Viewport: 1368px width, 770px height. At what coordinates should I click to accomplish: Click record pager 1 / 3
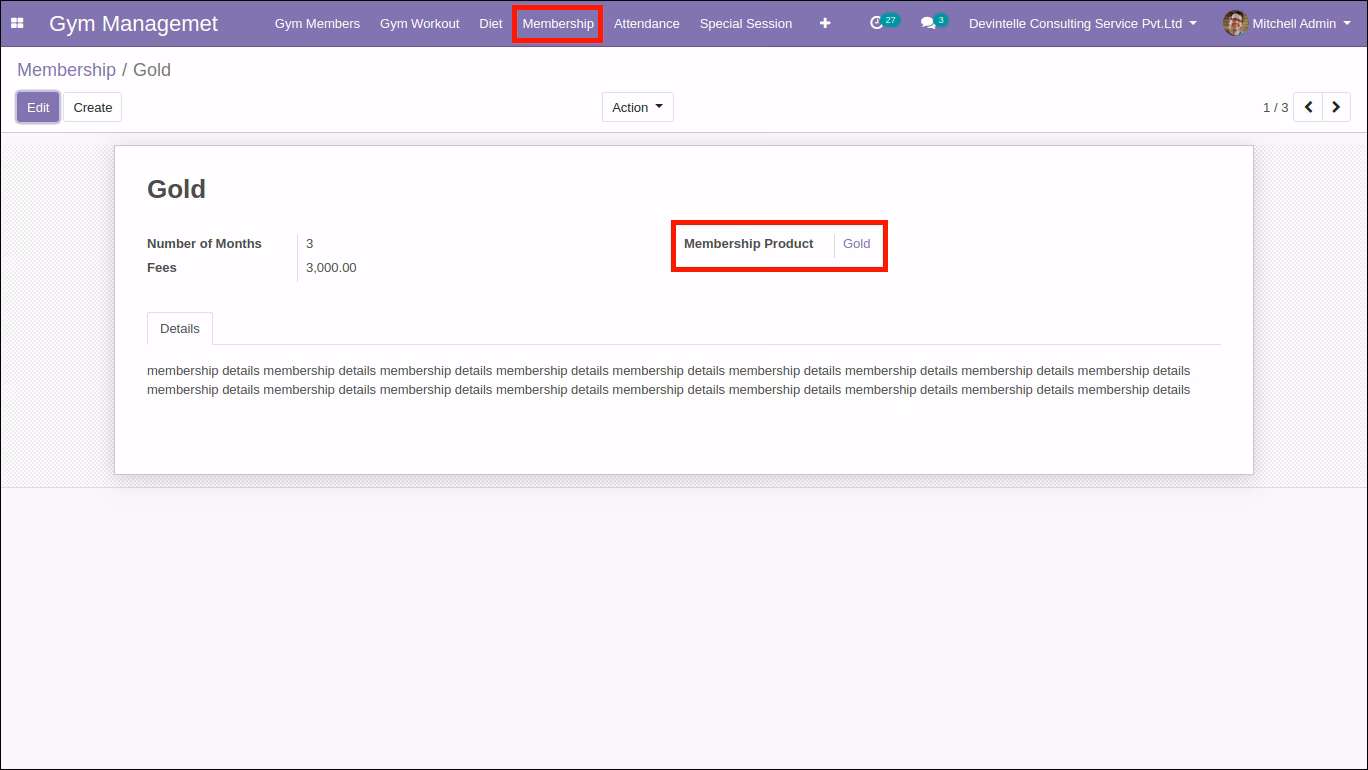pyautogui.click(x=1275, y=107)
